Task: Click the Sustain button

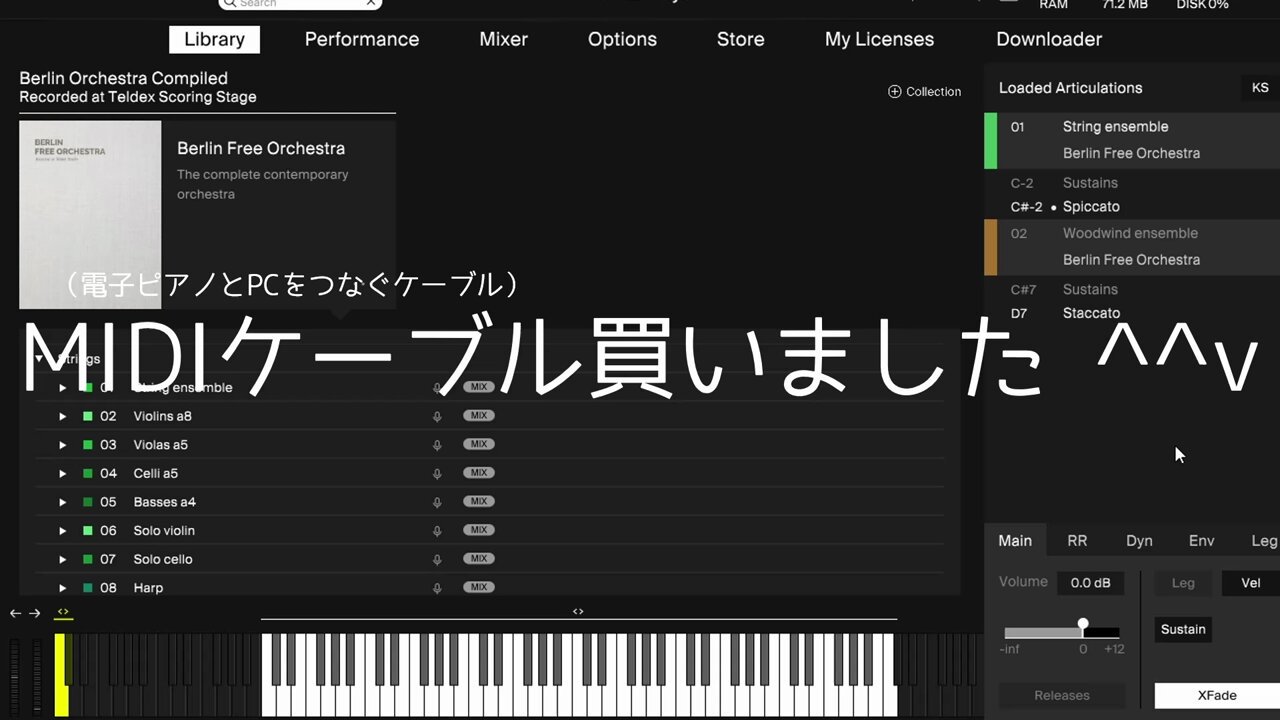Action: (x=1183, y=629)
